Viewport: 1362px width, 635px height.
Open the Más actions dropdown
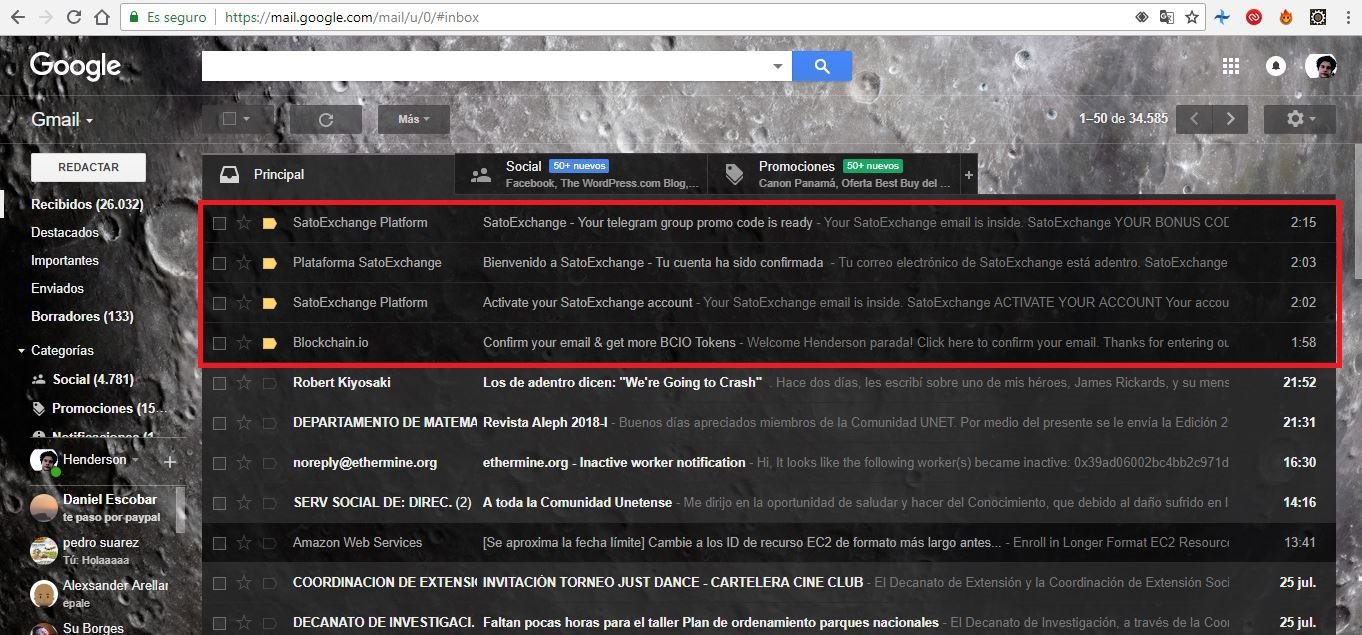pyautogui.click(x=414, y=119)
